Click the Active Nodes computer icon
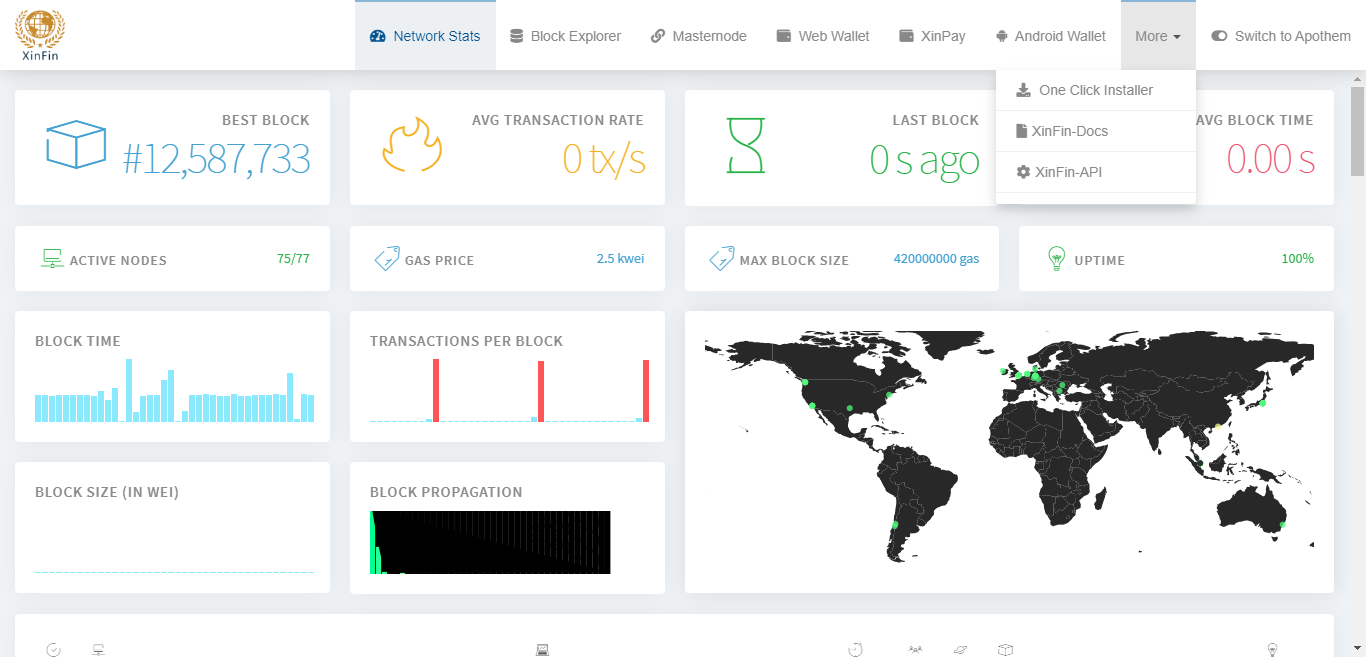The width and height of the screenshot is (1366, 657). tap(52, 259)
